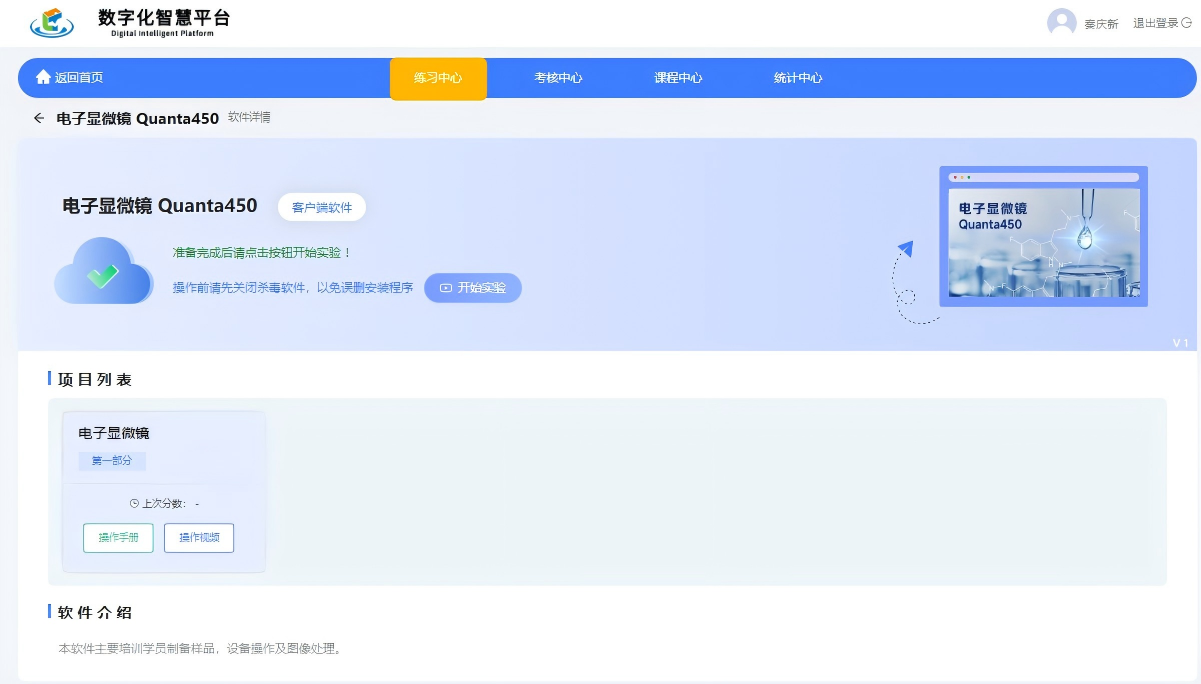Click the Quanta450 preview thumbnail image
The image size is (1201, 684).
click(1043, 237)
